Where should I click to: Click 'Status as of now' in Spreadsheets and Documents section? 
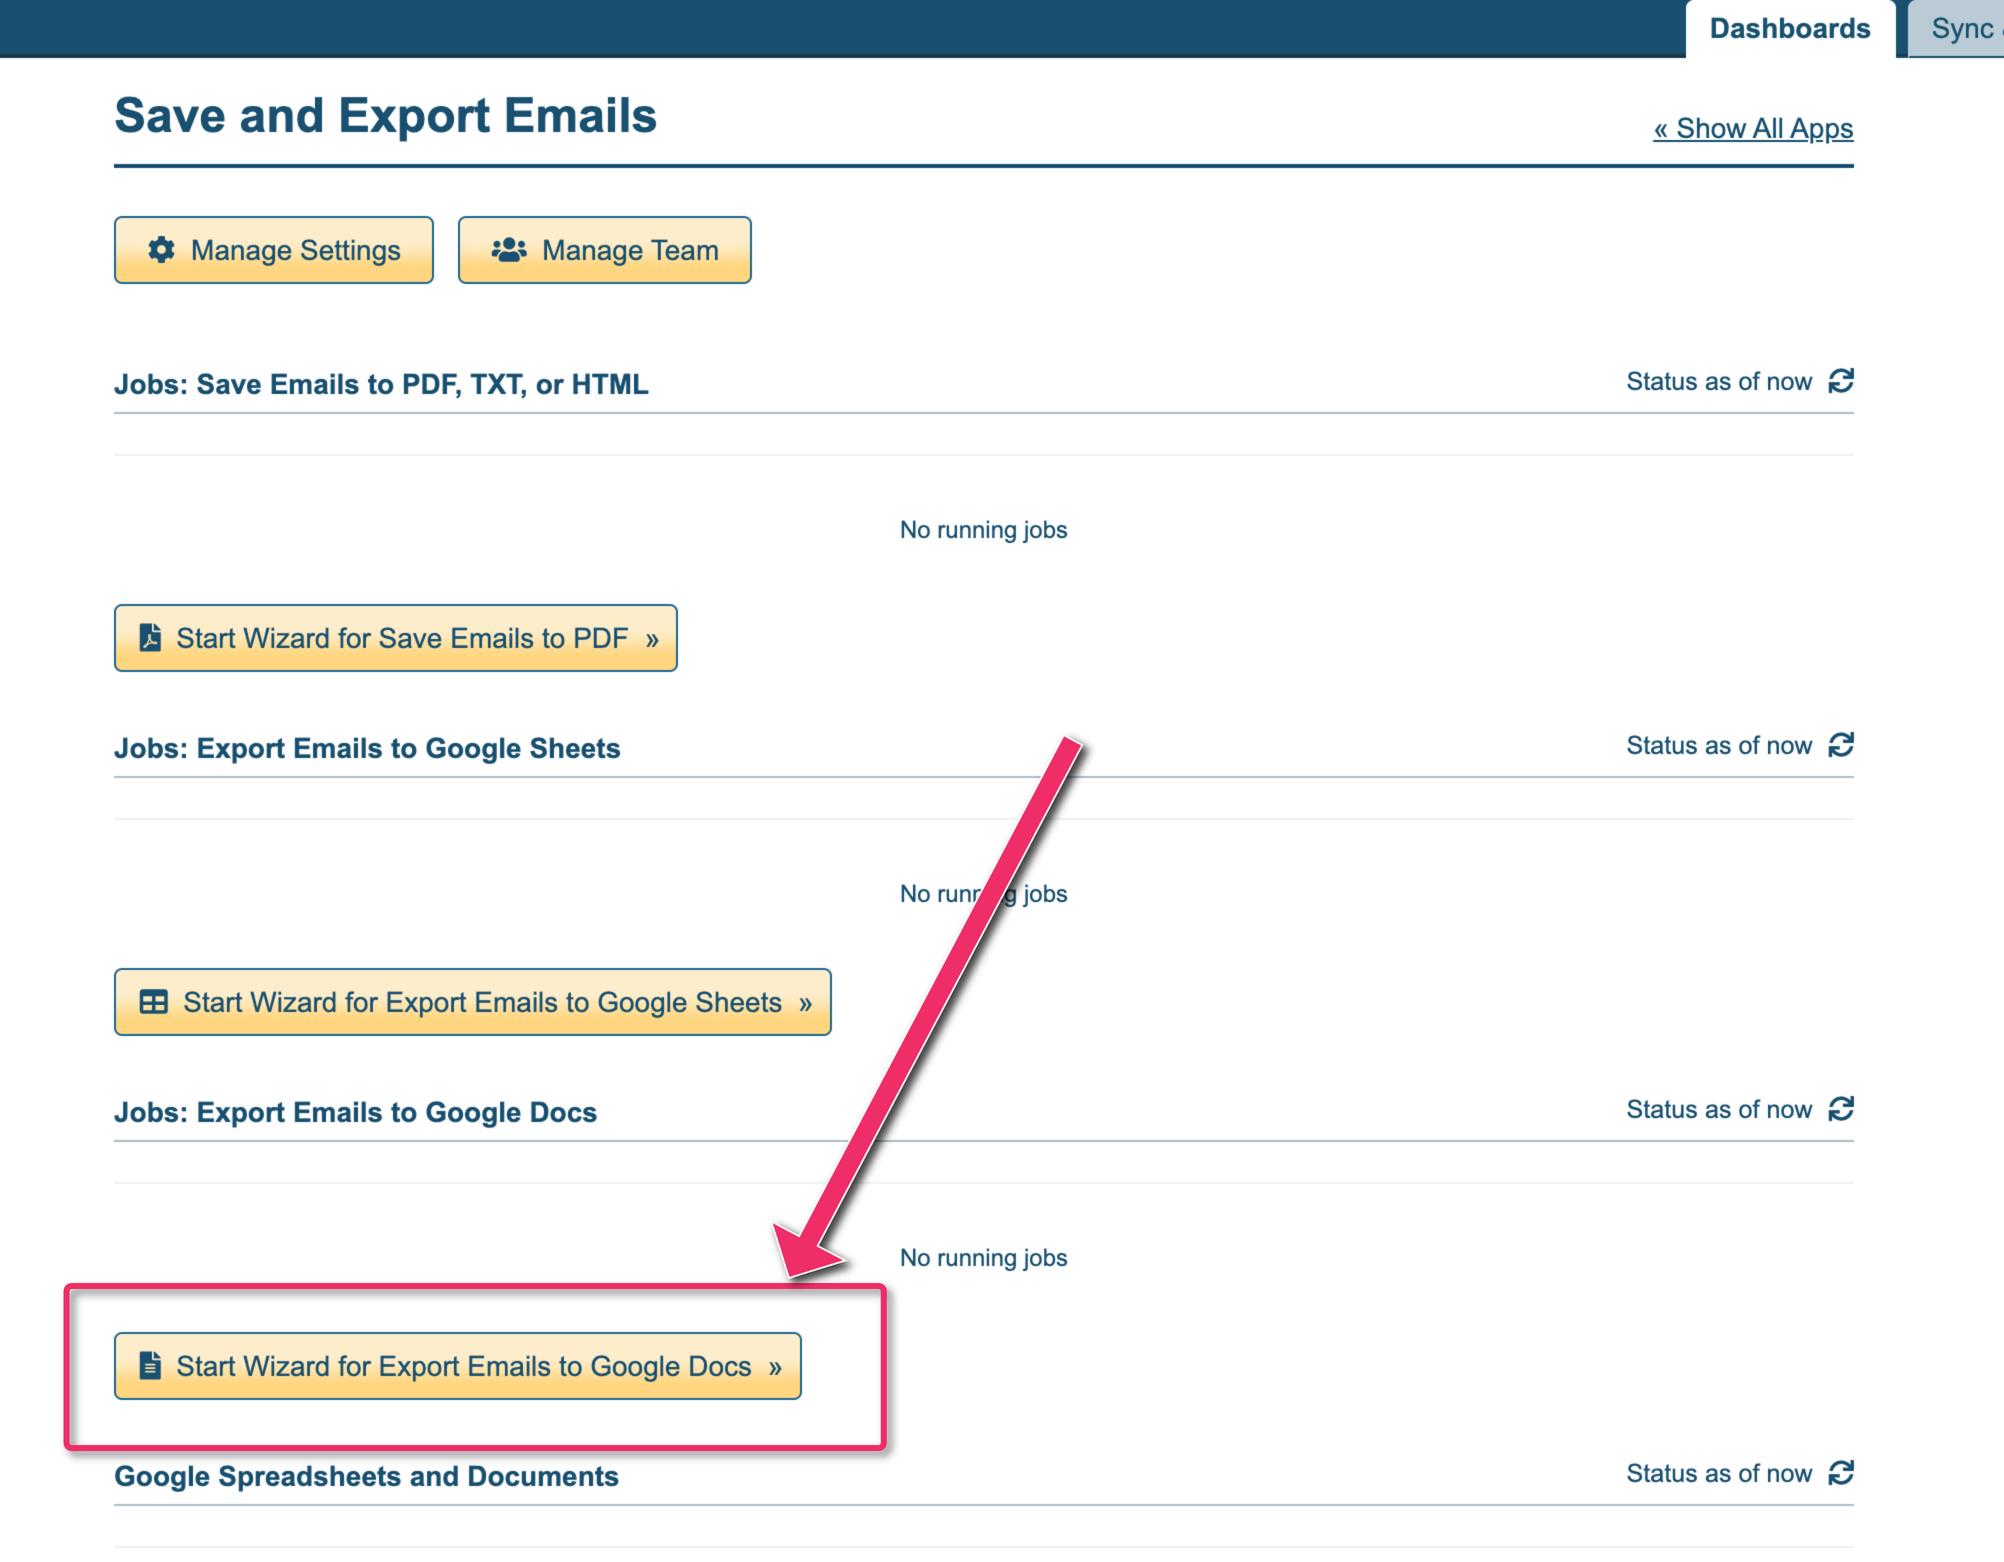[x=1719, y=1474]
